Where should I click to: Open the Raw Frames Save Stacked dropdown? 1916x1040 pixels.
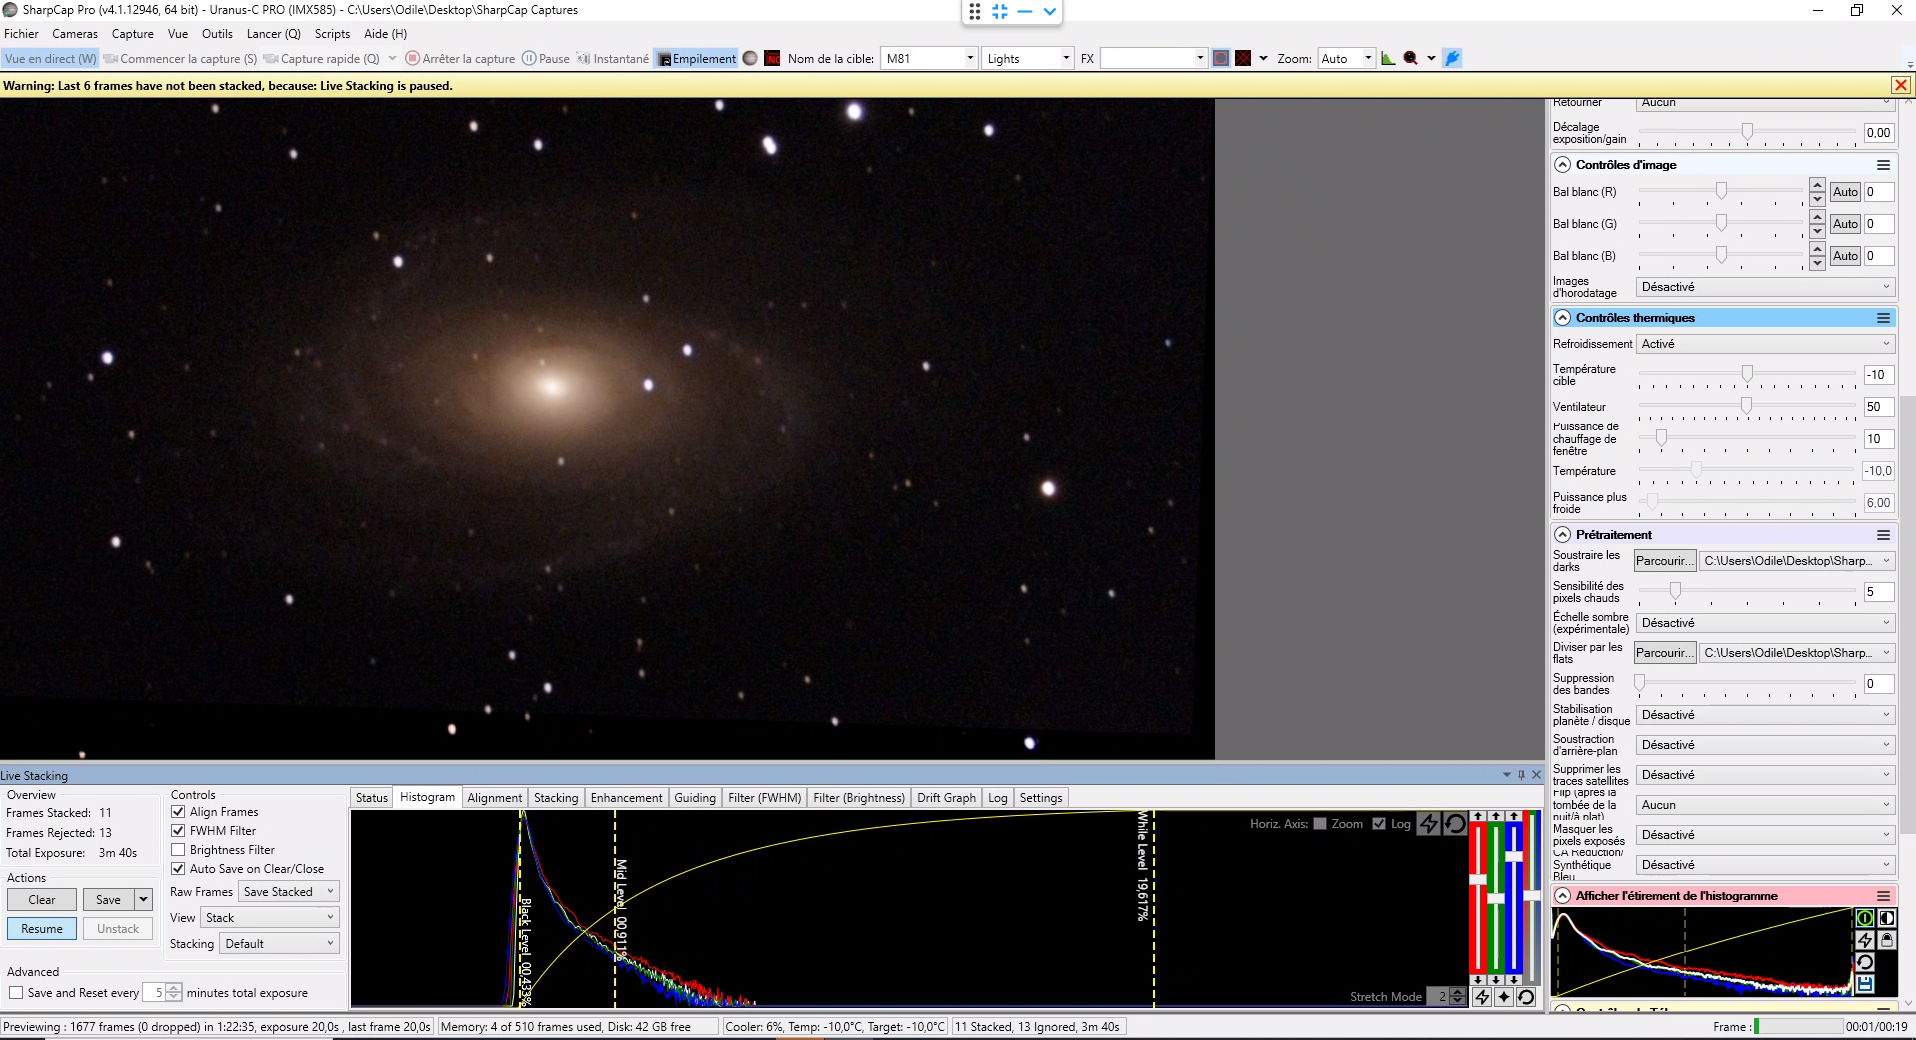click(x=289, y=892)
